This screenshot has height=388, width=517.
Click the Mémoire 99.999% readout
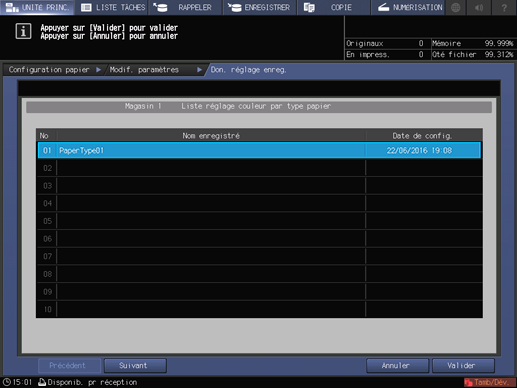pyautogui.click(x=473, y=43)
